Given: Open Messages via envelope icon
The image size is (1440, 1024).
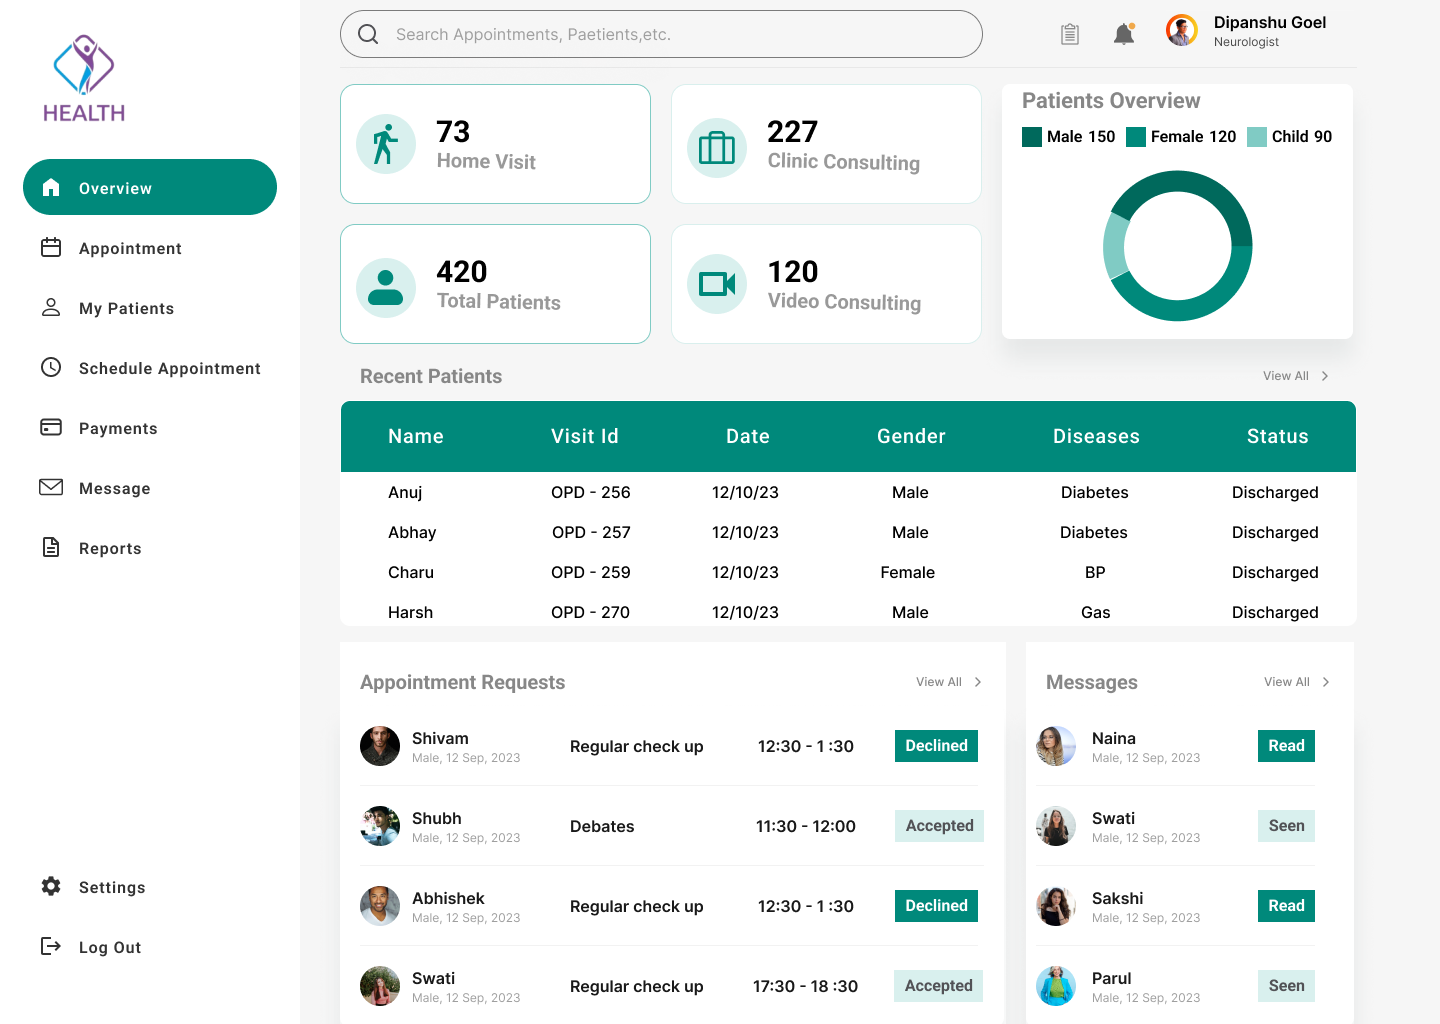Looking at the screenshot, I should click(52, 487).
